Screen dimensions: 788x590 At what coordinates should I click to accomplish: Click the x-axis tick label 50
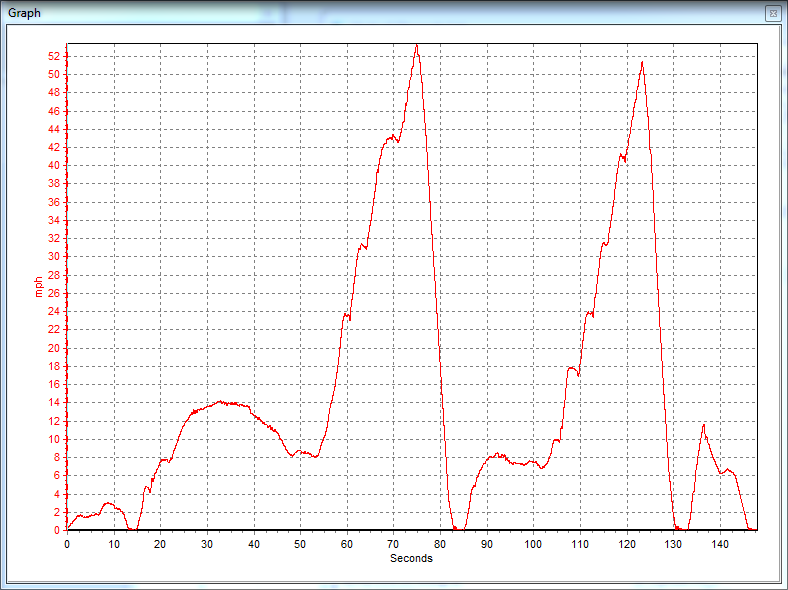click(x=300, y=544)
